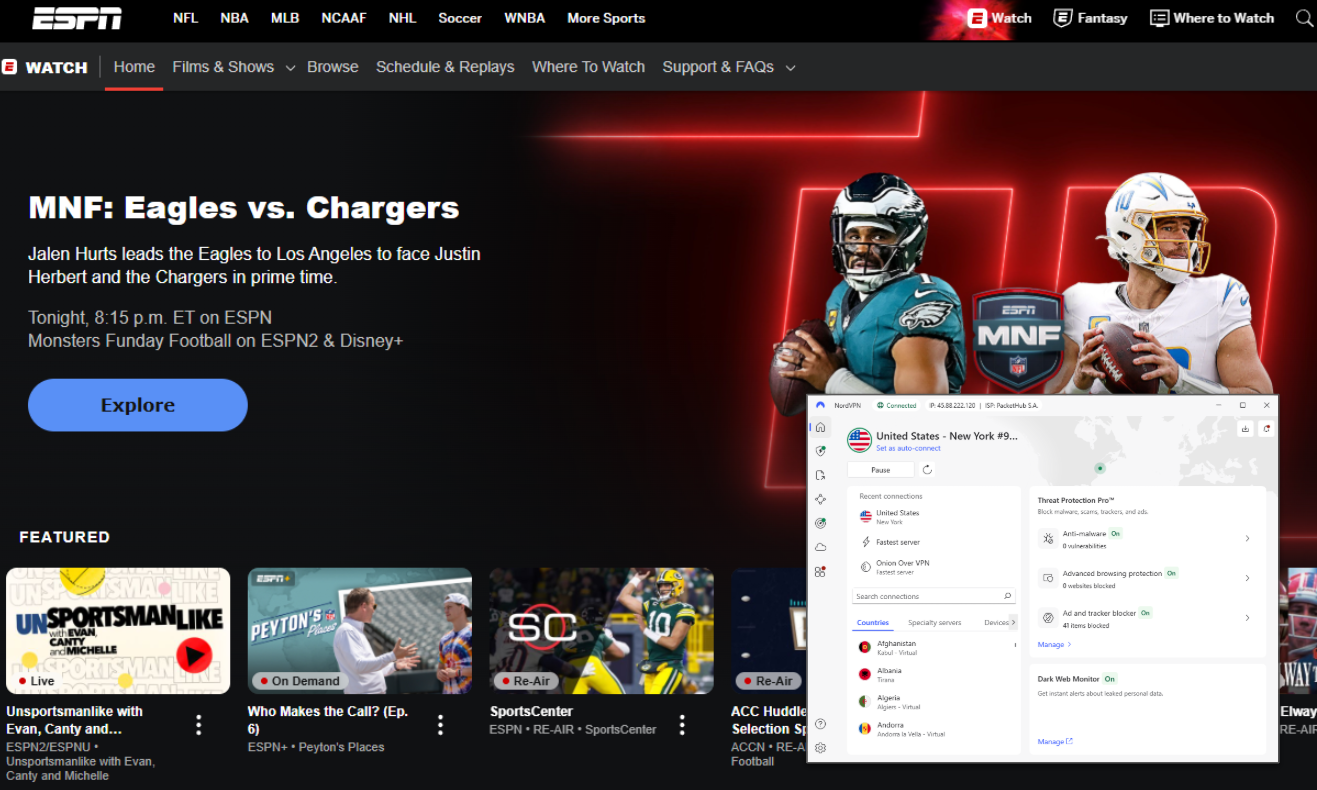Open ESPN search with the magnifying glass
This screenshot has width=1317, height=790.
click(1303, 18)
